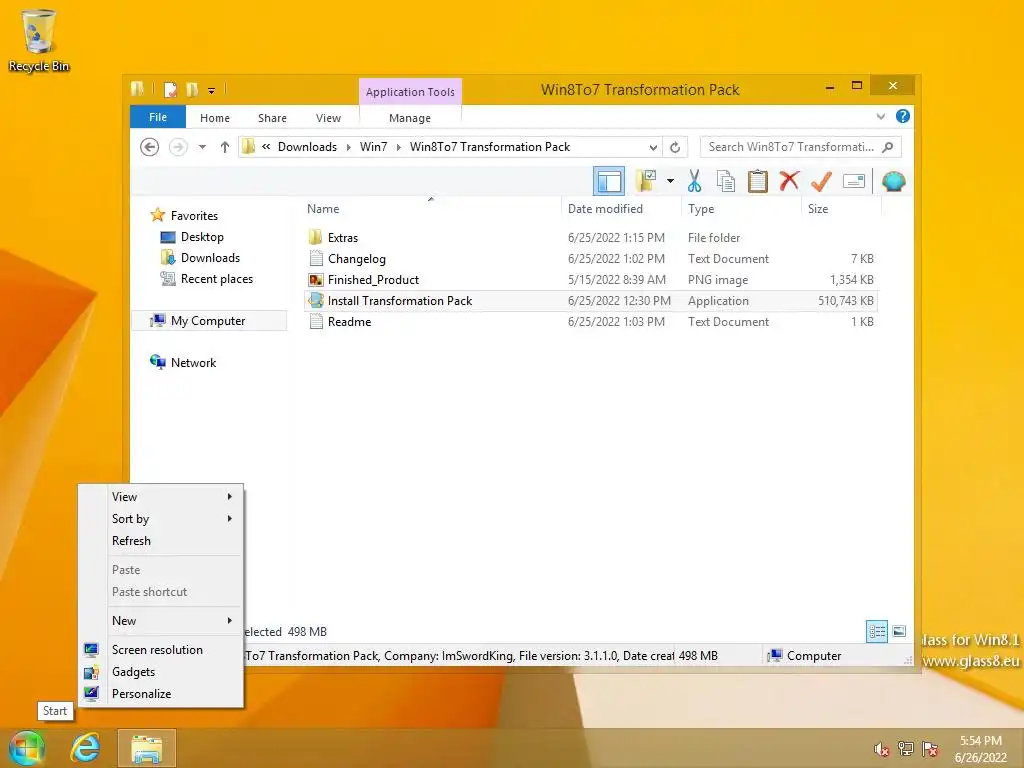The height and width of the screenshot is (768, 1024).
Task: Open the View submenu in context menu
Action: [161, 497]
